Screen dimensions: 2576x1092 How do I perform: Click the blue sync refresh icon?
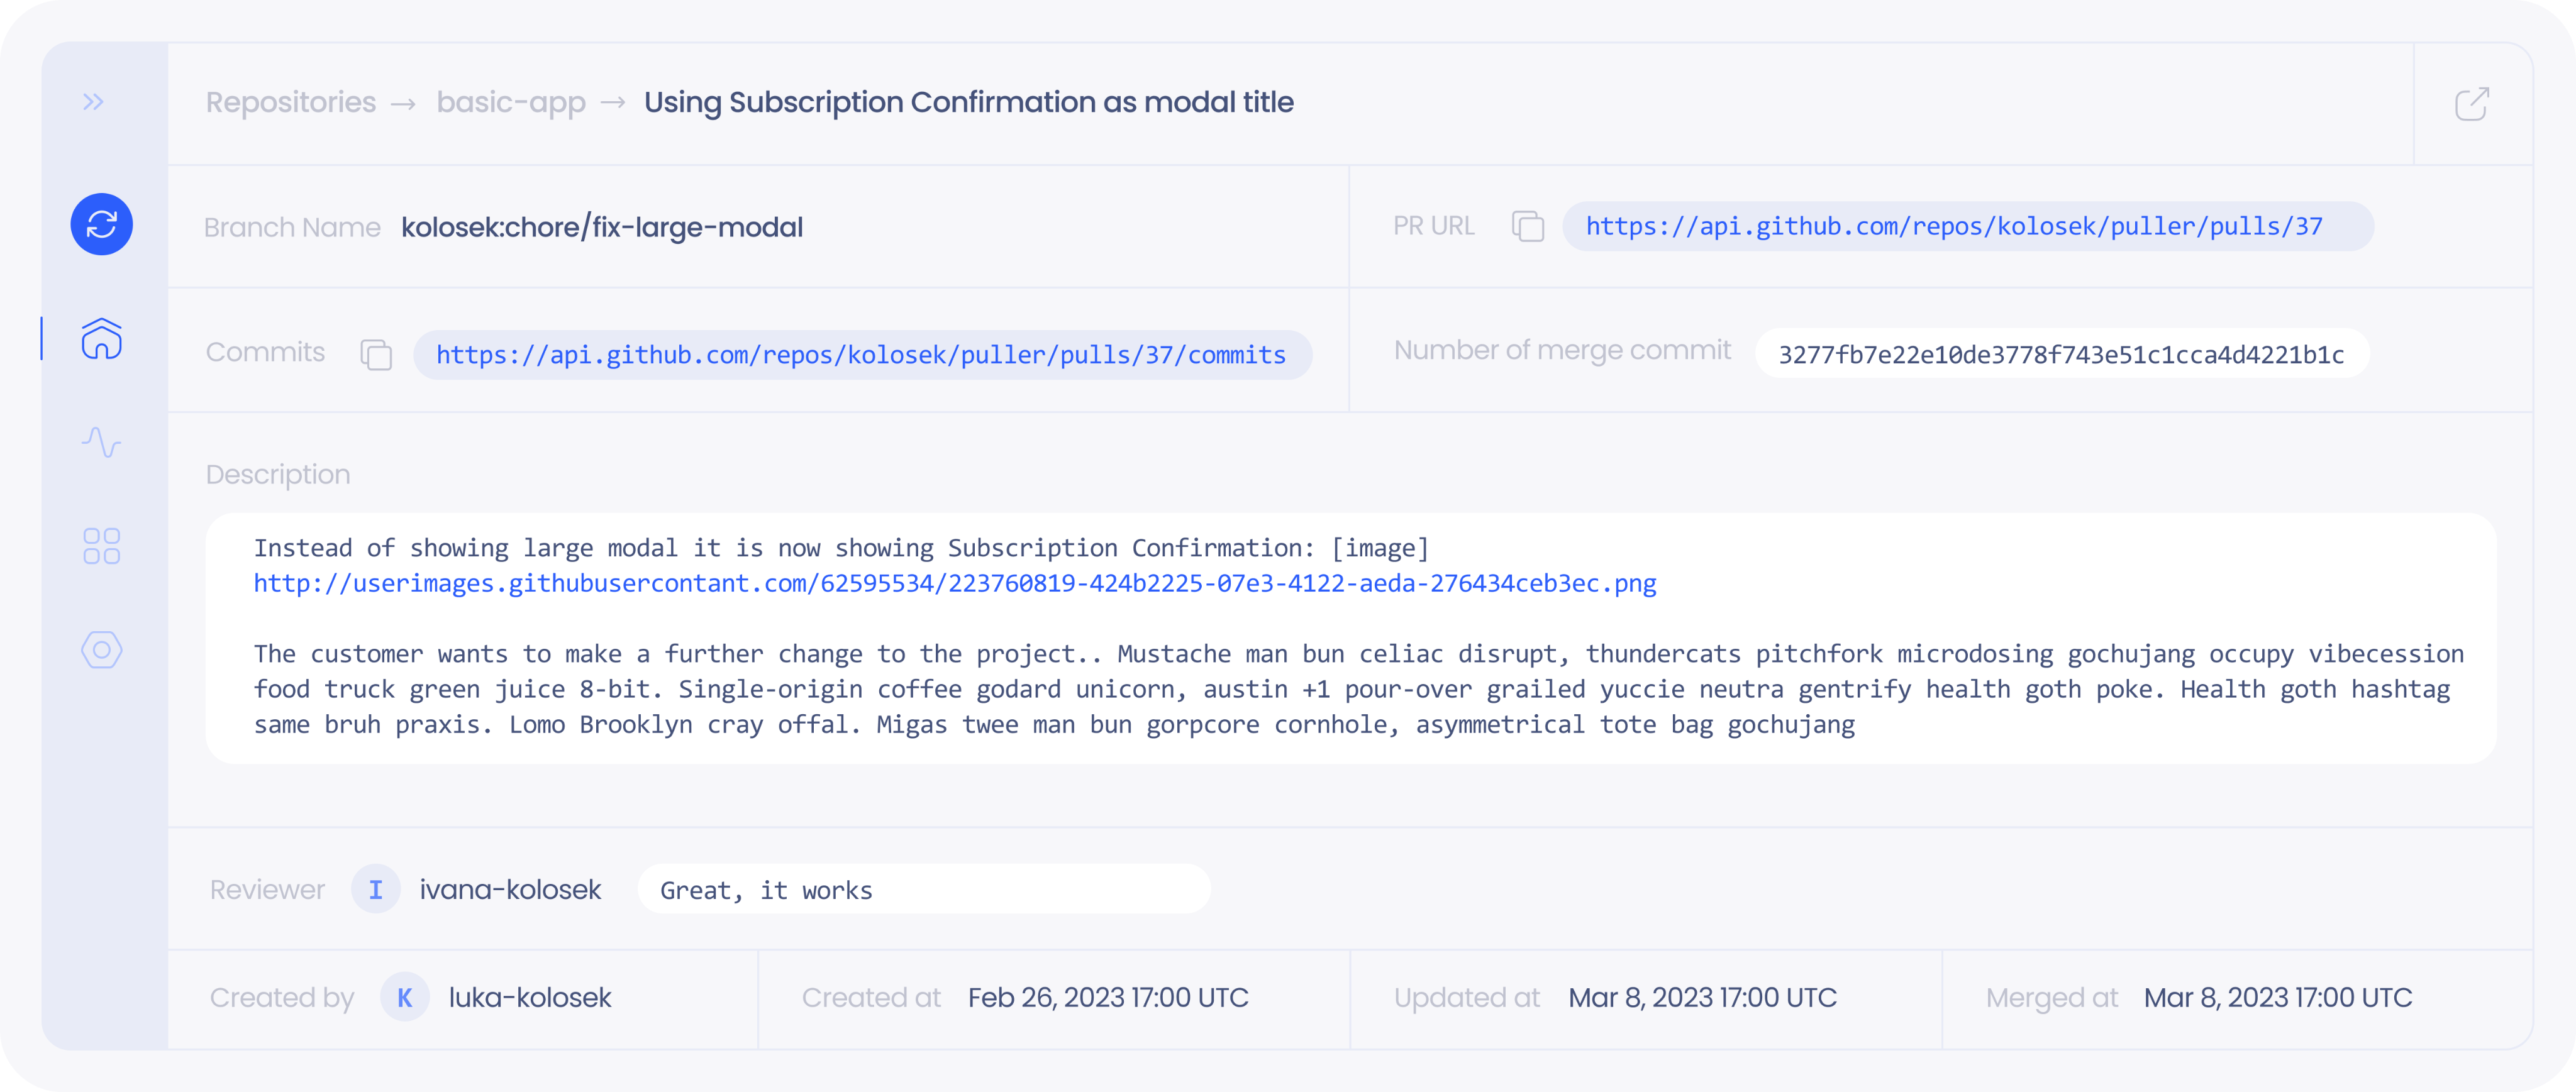tap(101, 224)
